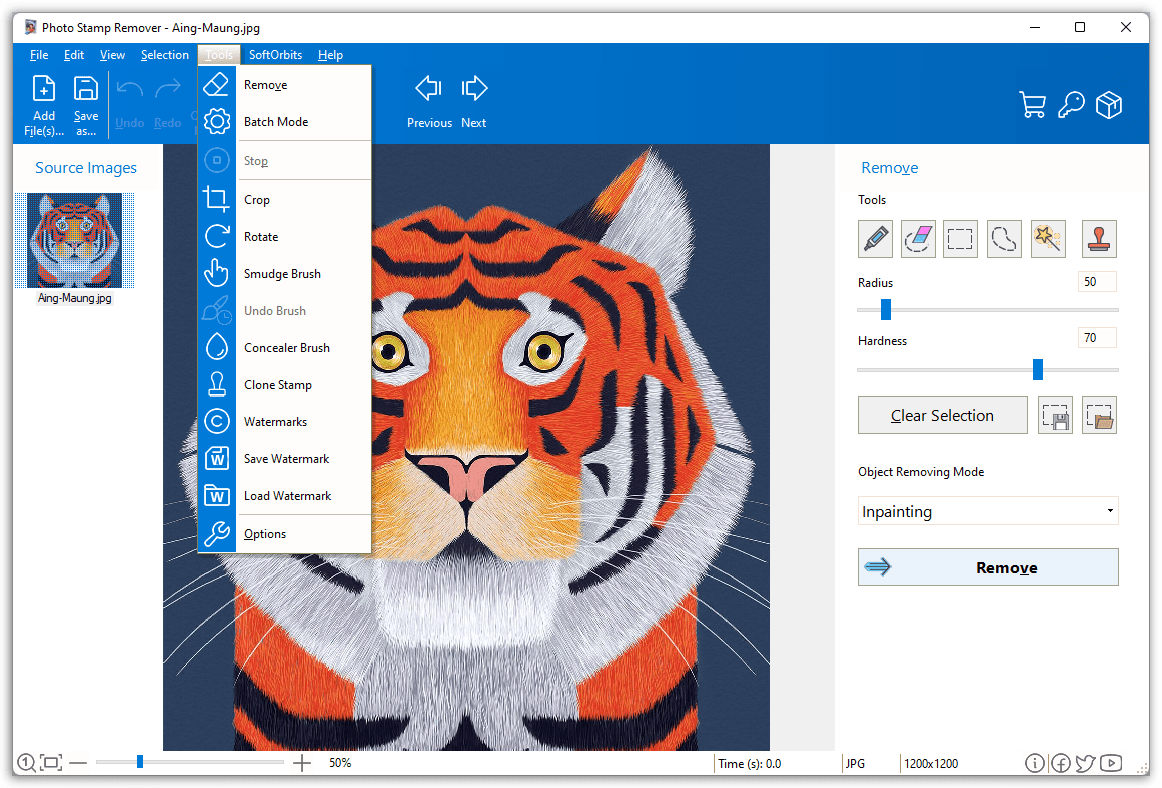Open the info icon in status bar
Image resolution: width=1162 pixels, height=788 pixels.
[1035, 763]
